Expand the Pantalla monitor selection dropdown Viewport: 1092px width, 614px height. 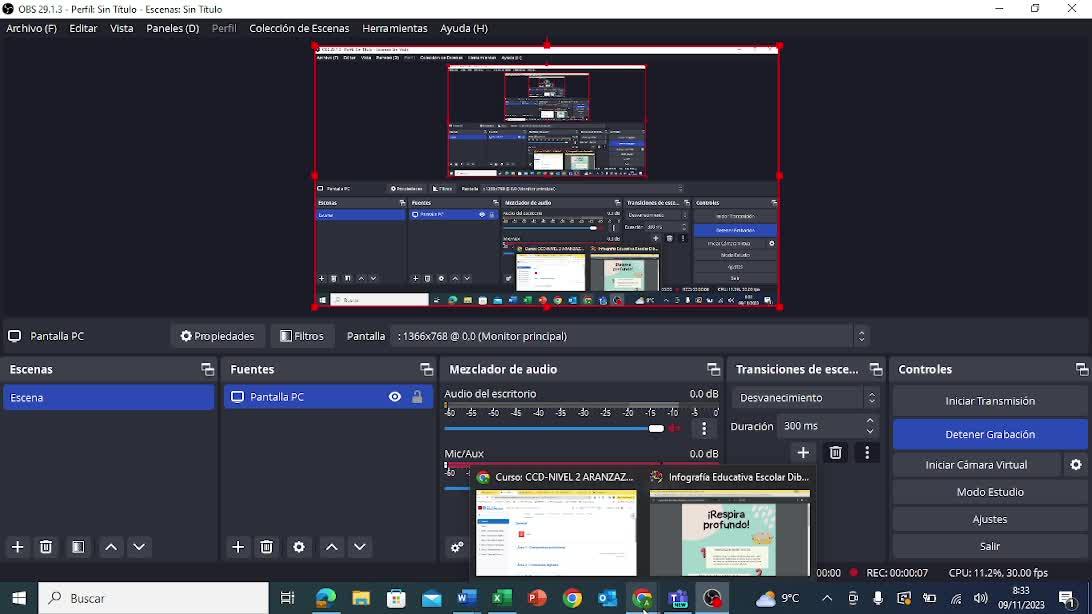tap(861, 336)
